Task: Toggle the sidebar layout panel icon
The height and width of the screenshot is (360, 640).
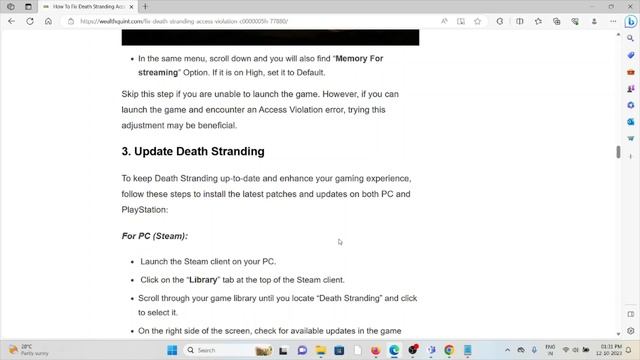Action: click(631, 314)
